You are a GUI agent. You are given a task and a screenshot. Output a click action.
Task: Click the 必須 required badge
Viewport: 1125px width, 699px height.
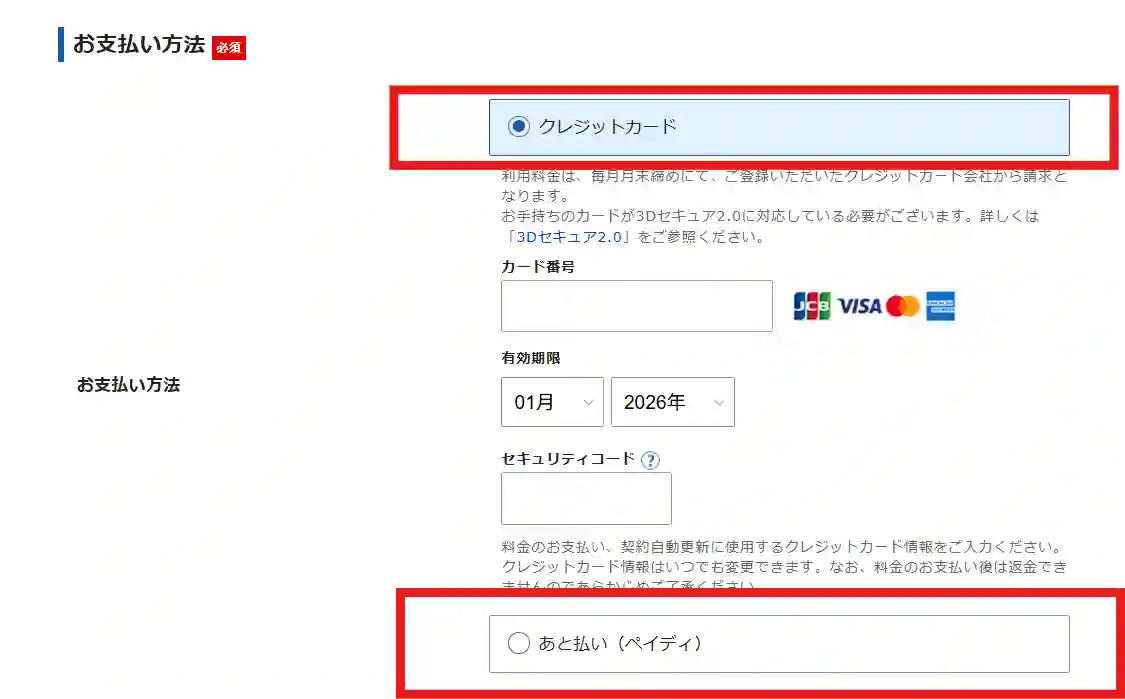pyautogui.click(x=229, y=48)
